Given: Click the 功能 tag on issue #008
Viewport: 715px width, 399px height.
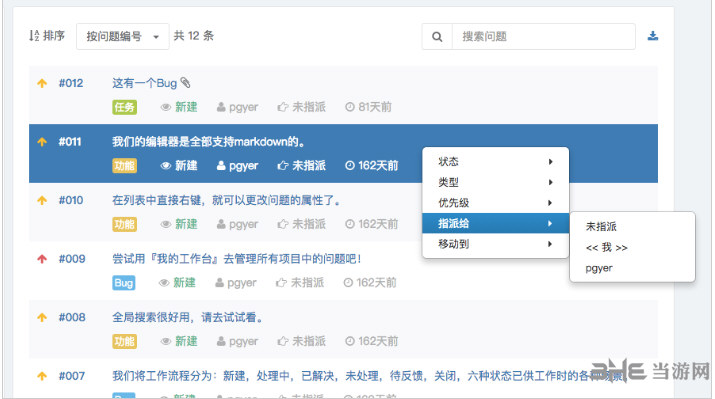Looking at the screenshot, I should (124, 341).
